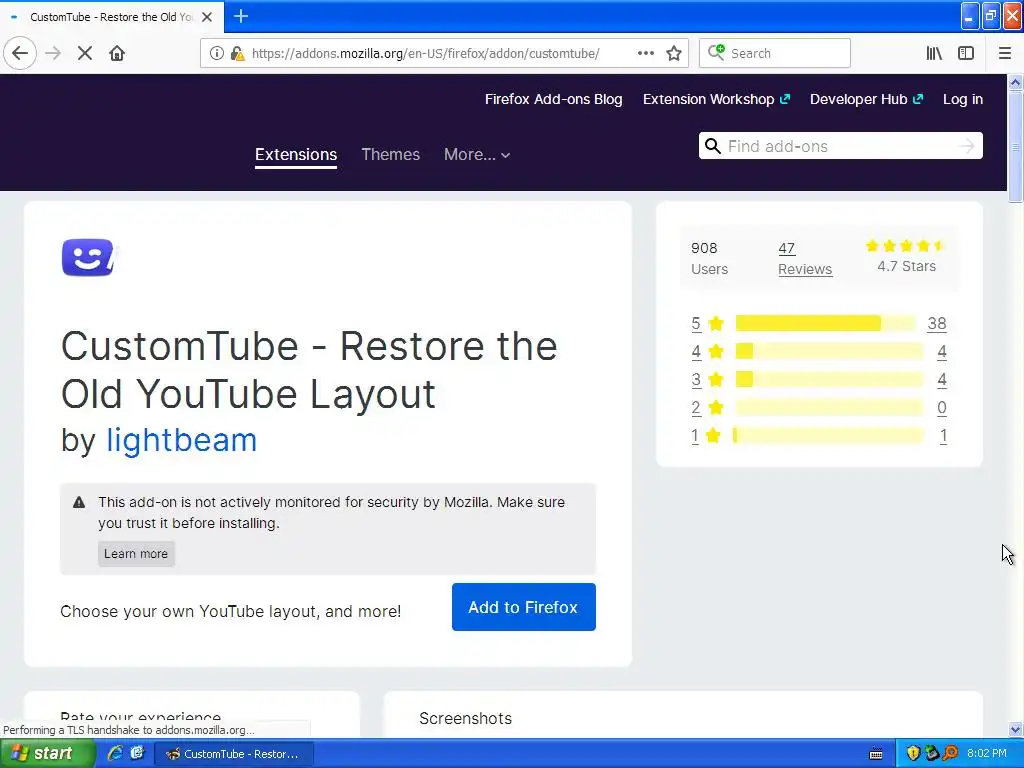Image resolution: width=1024 pixels, height=768 pixels.
Task: Click the padlock with warning icon
Action: 238,53
